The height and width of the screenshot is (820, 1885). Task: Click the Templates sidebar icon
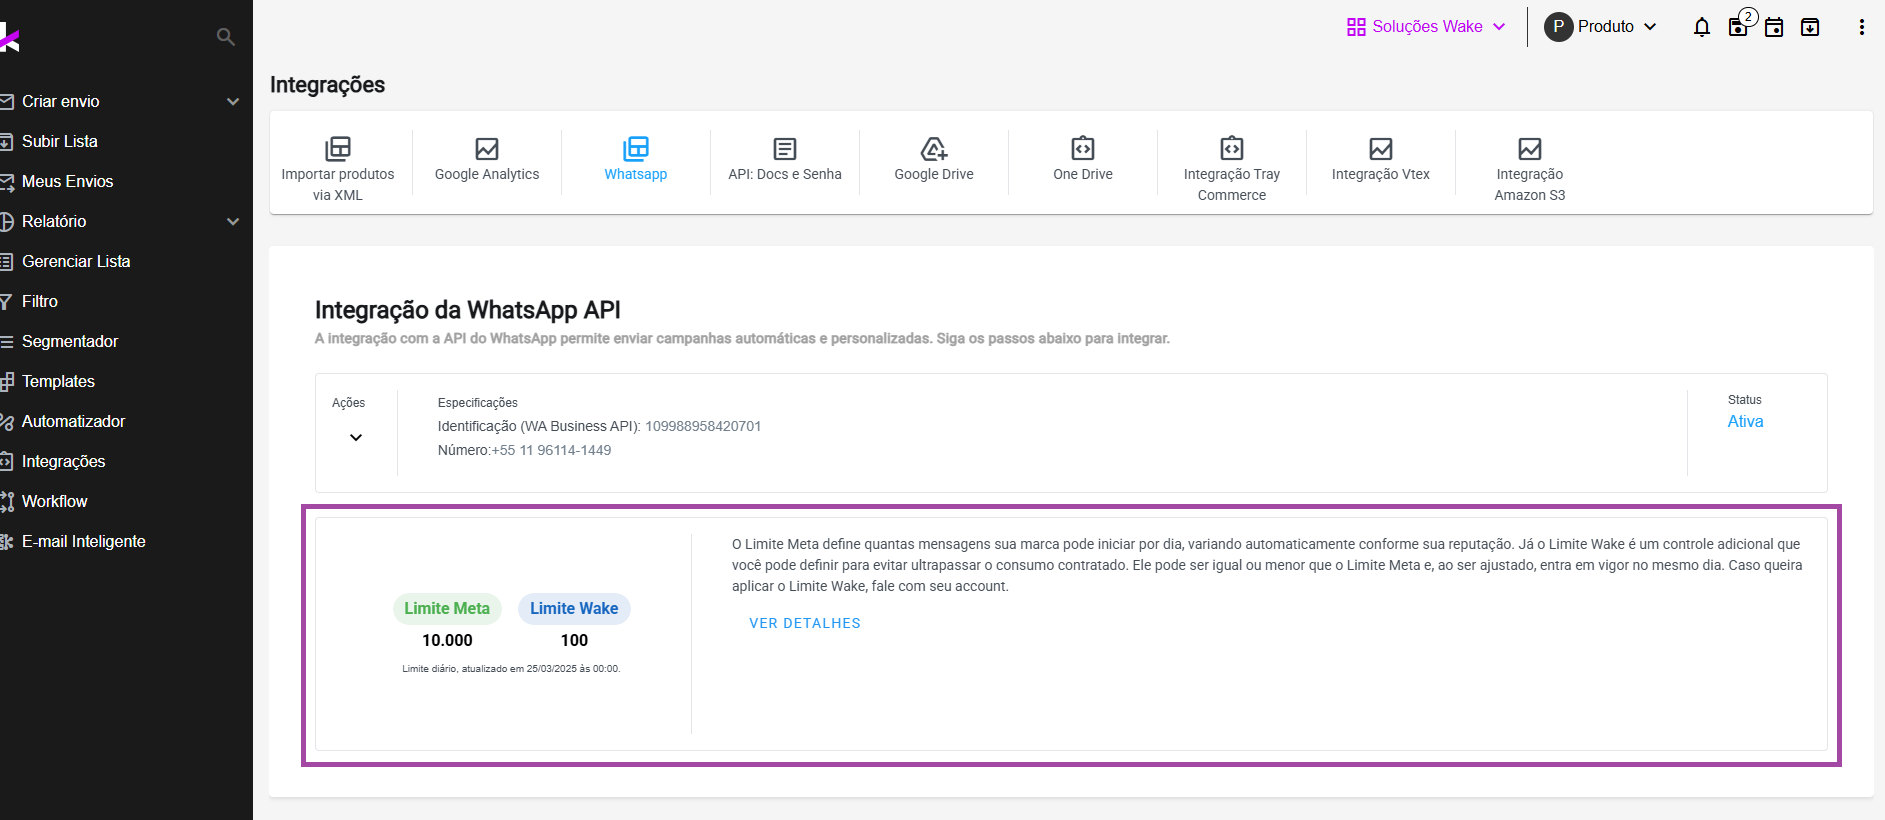click(x=5, y=382)
